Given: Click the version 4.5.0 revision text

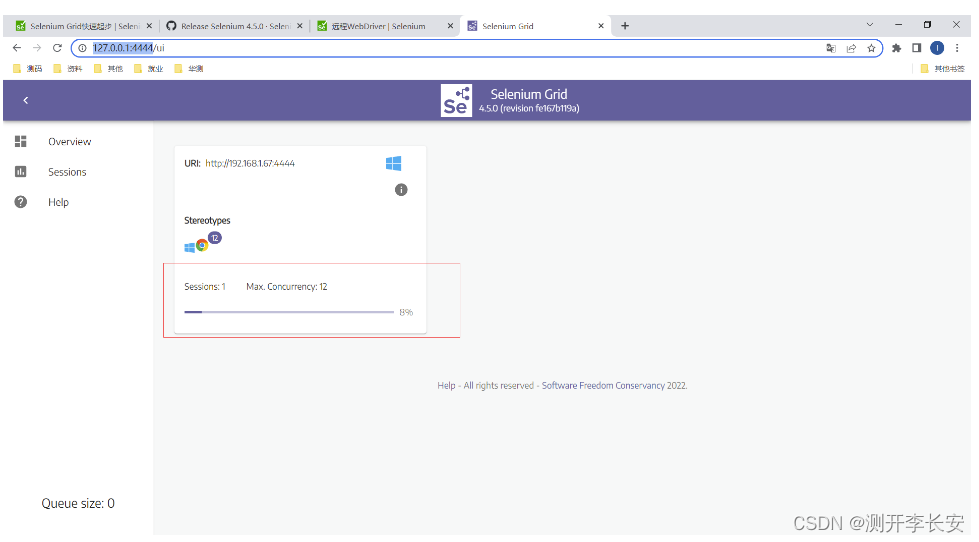Looking at the screenshot, I should coord(529,109).
